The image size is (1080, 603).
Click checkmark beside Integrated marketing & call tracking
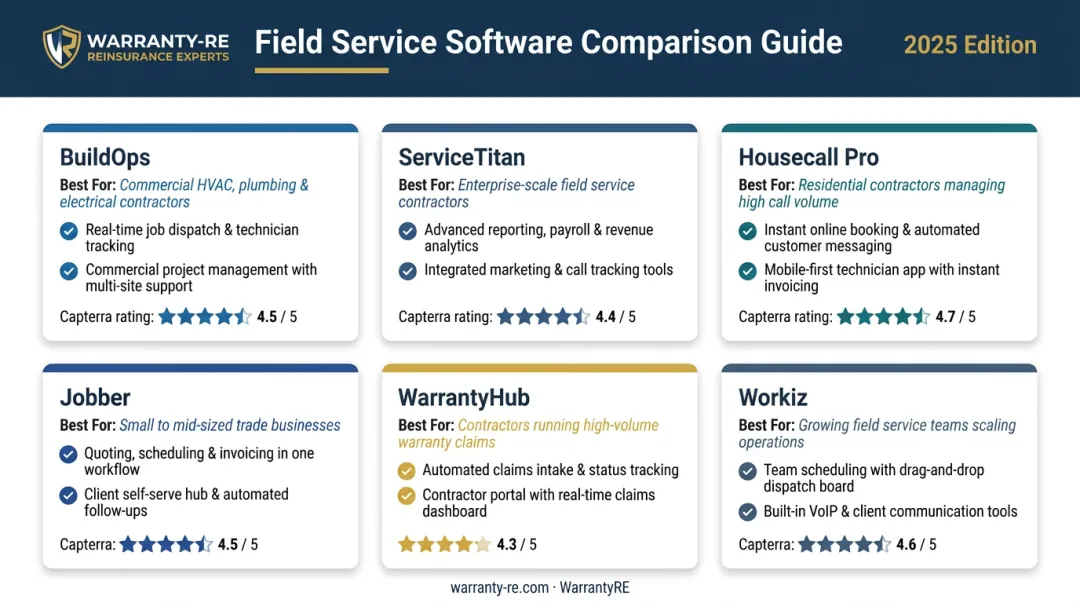[x=408, y=271]
